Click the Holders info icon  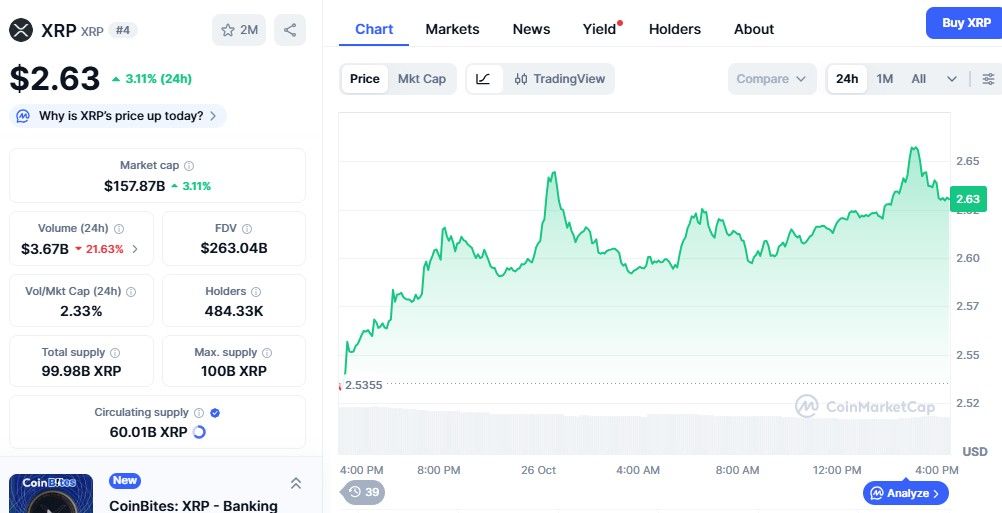coord(257,292)
